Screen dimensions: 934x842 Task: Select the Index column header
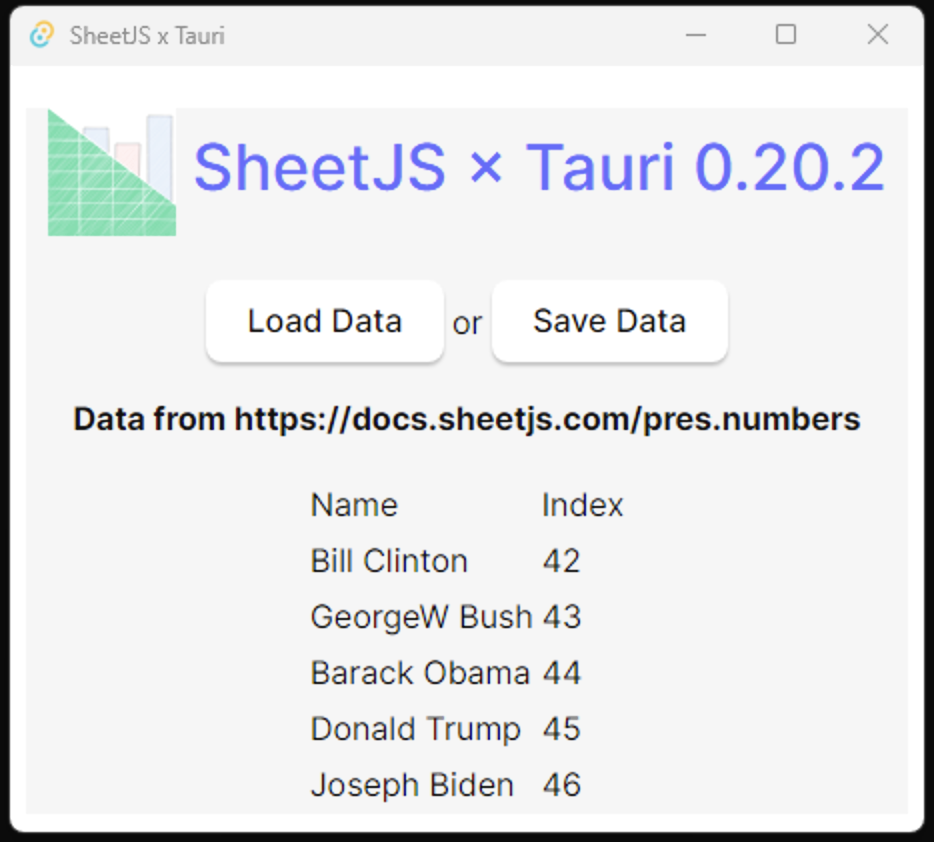582,505
